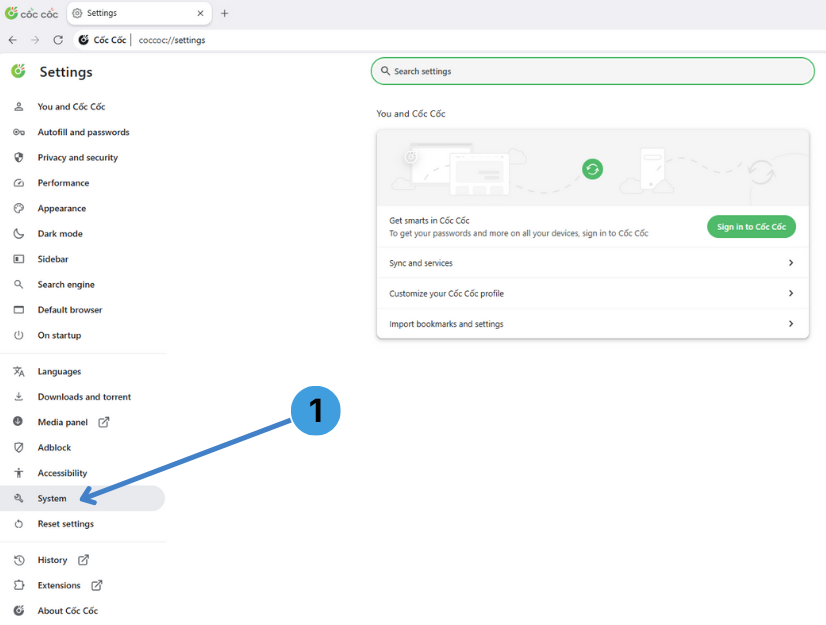Screen dimensions: 826x625
Task: Open the external-link icon next to Extensions
Action: (96, 585)
